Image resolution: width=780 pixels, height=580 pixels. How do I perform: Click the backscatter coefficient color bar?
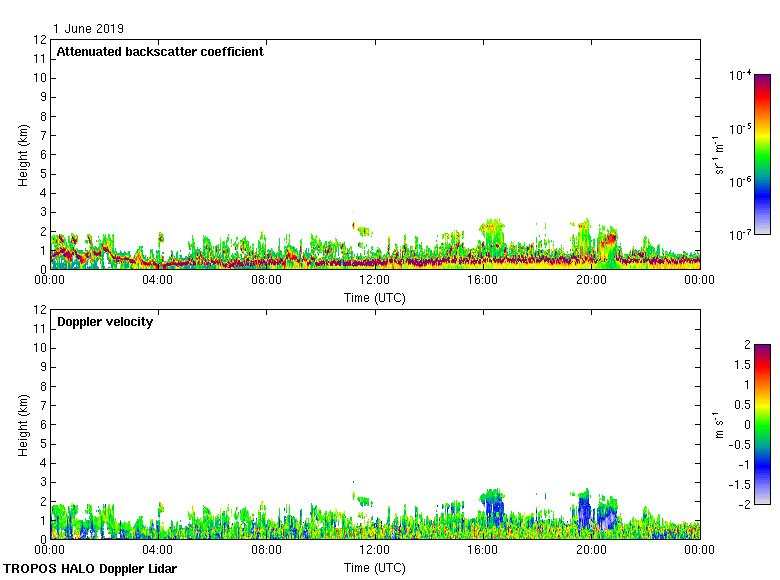(x=762, y=154)
